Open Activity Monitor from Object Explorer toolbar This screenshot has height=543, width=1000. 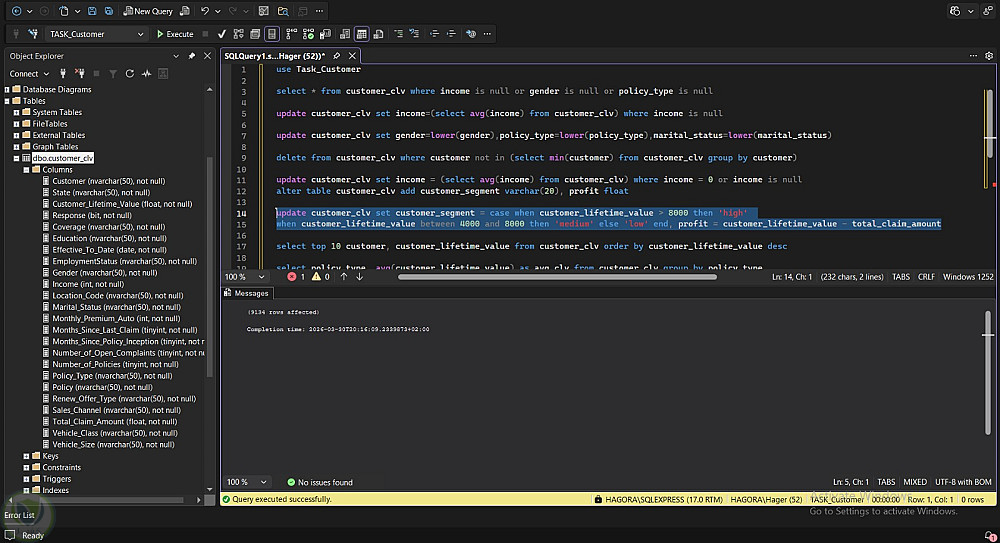click(x=146, y=74)
